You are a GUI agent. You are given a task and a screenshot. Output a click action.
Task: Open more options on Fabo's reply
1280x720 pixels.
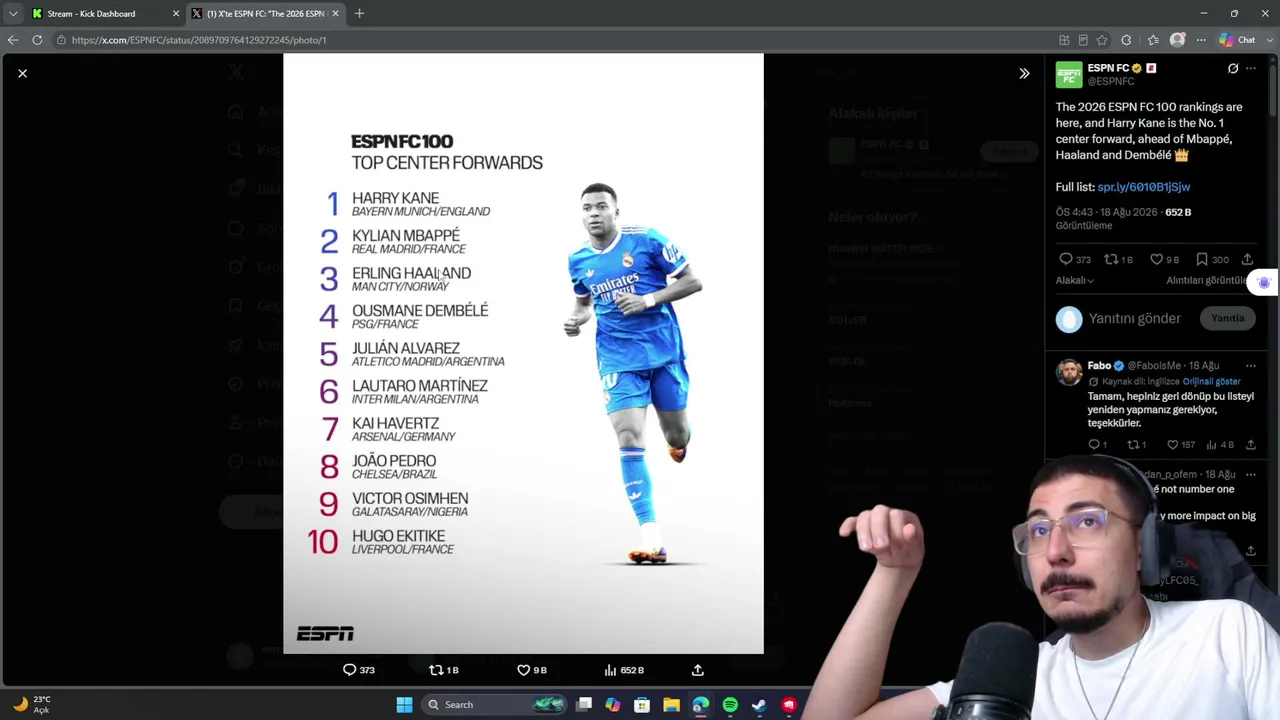(x=1250, y=366)
